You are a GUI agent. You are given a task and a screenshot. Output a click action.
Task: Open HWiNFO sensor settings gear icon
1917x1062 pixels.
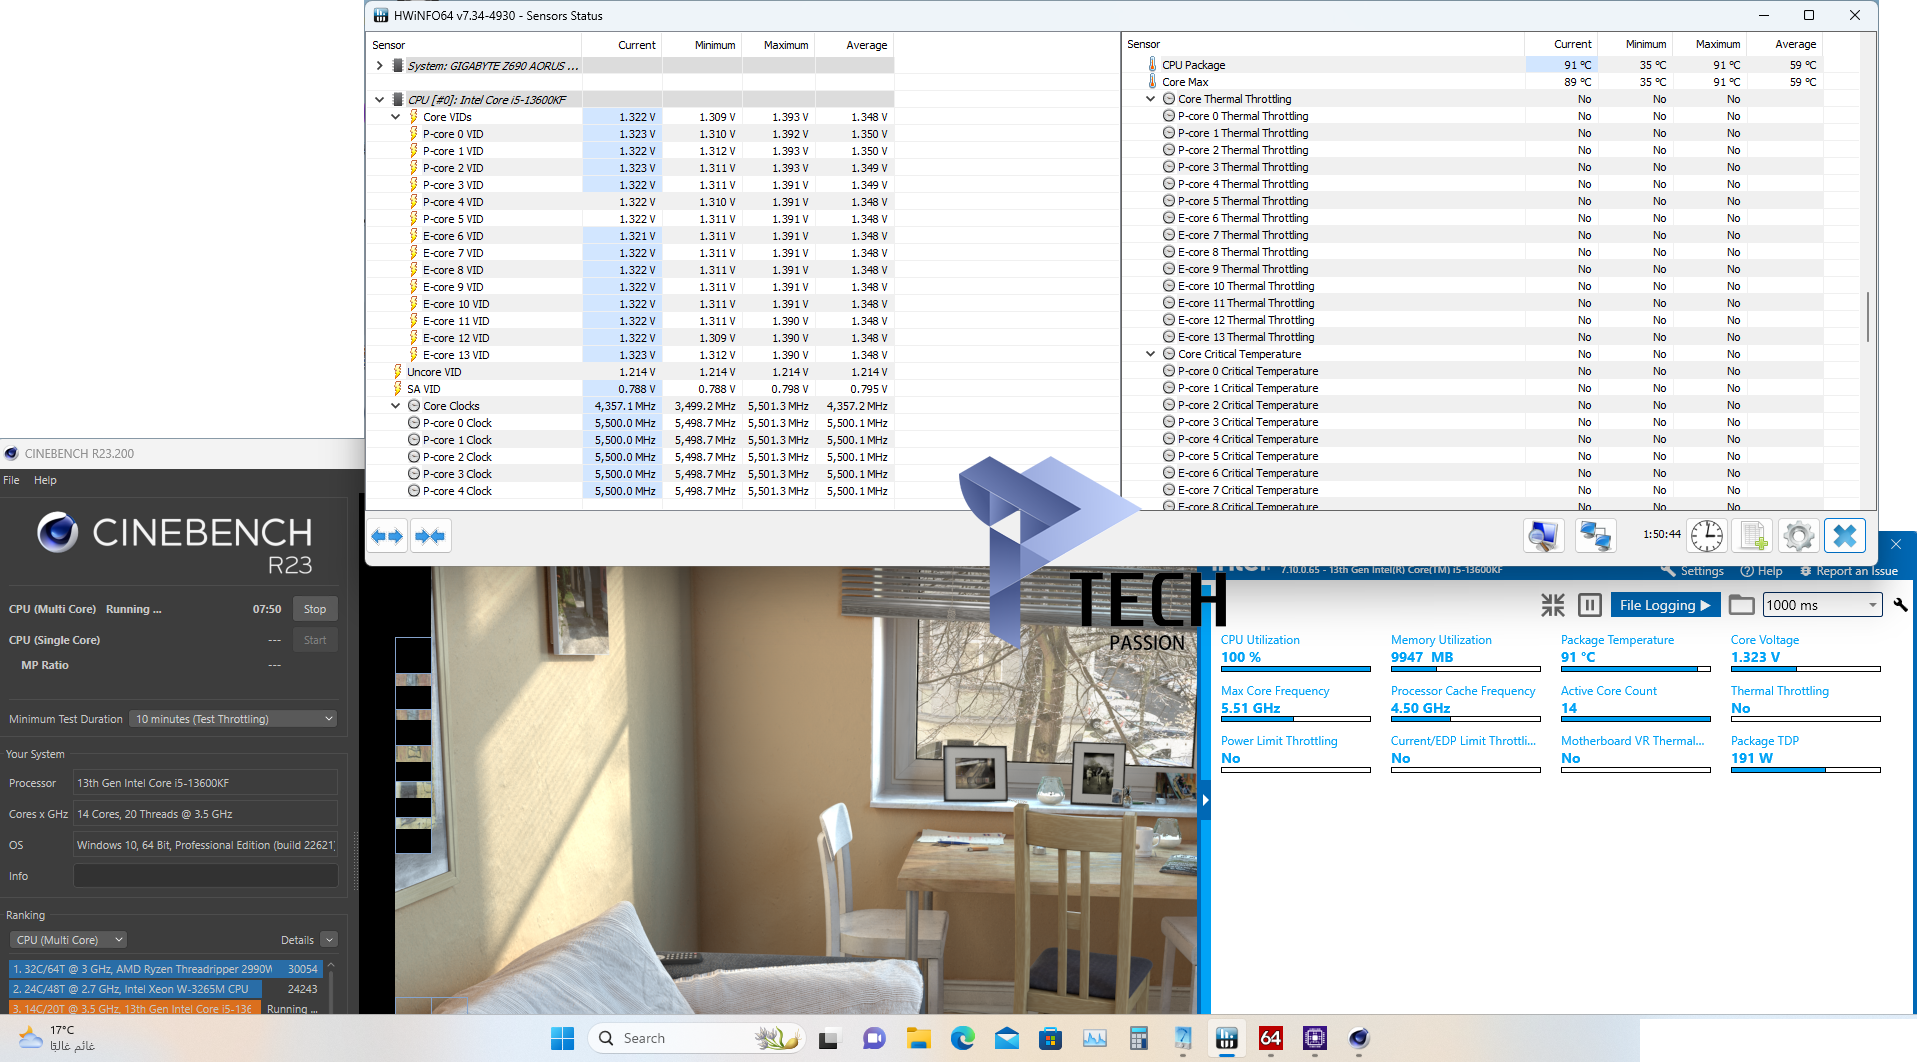point(1798,536)
